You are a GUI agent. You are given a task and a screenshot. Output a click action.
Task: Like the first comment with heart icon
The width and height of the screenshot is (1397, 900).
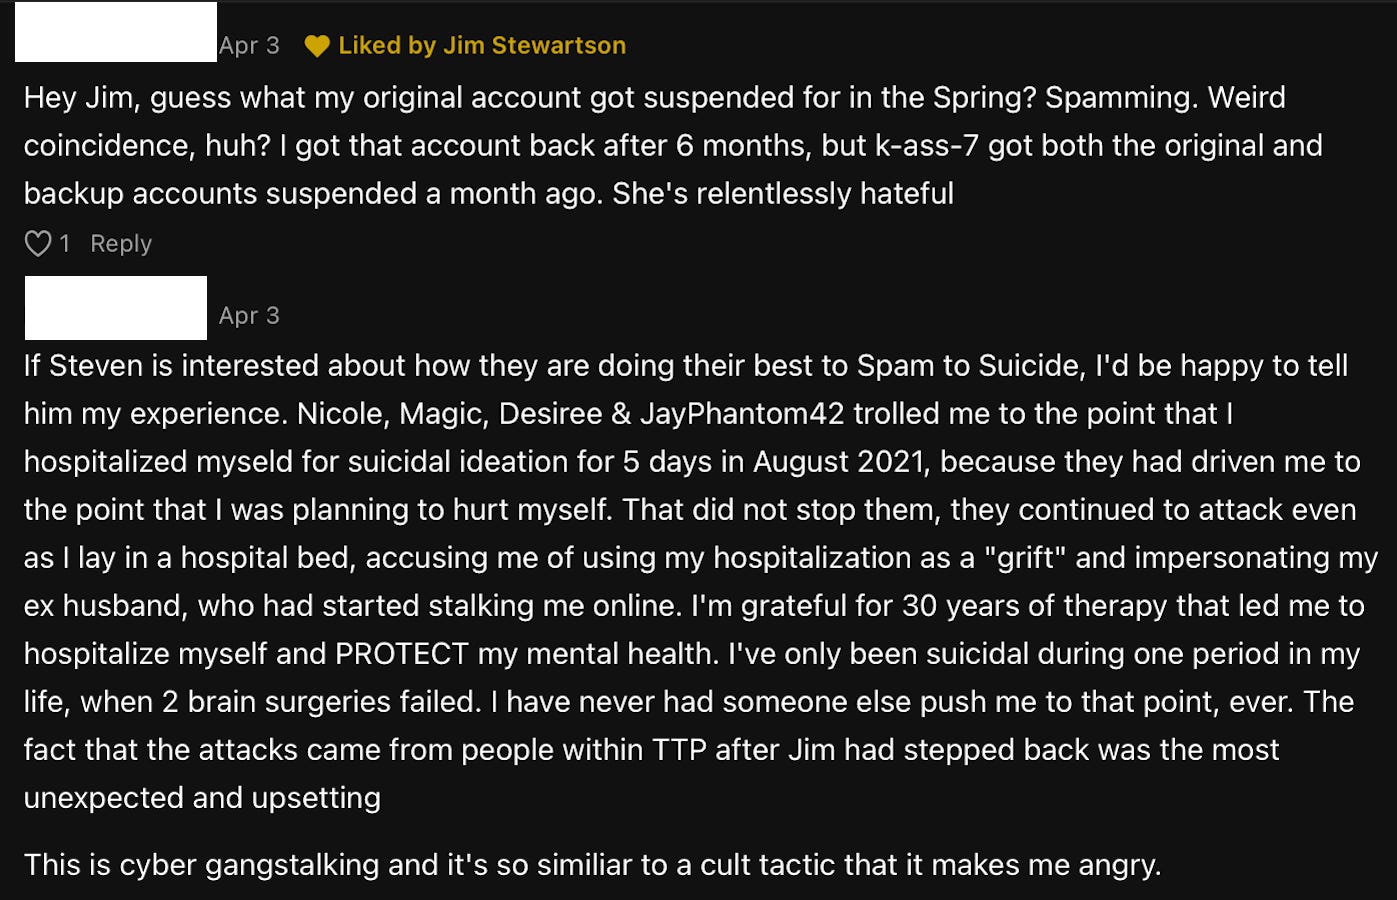pos(38,244)
